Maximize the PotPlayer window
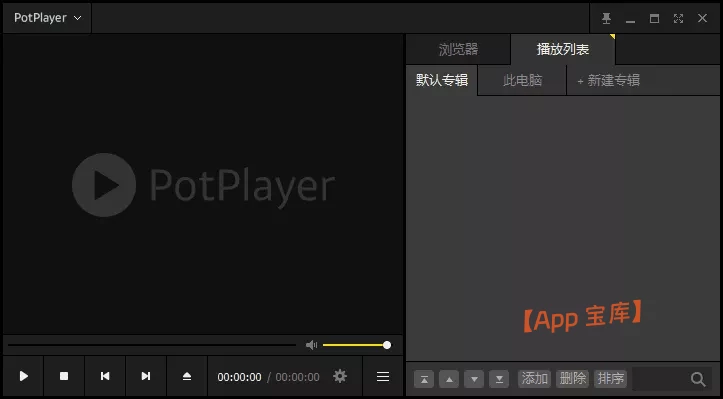This screenshot has width=723, height=399. click(x=654, y=18)
